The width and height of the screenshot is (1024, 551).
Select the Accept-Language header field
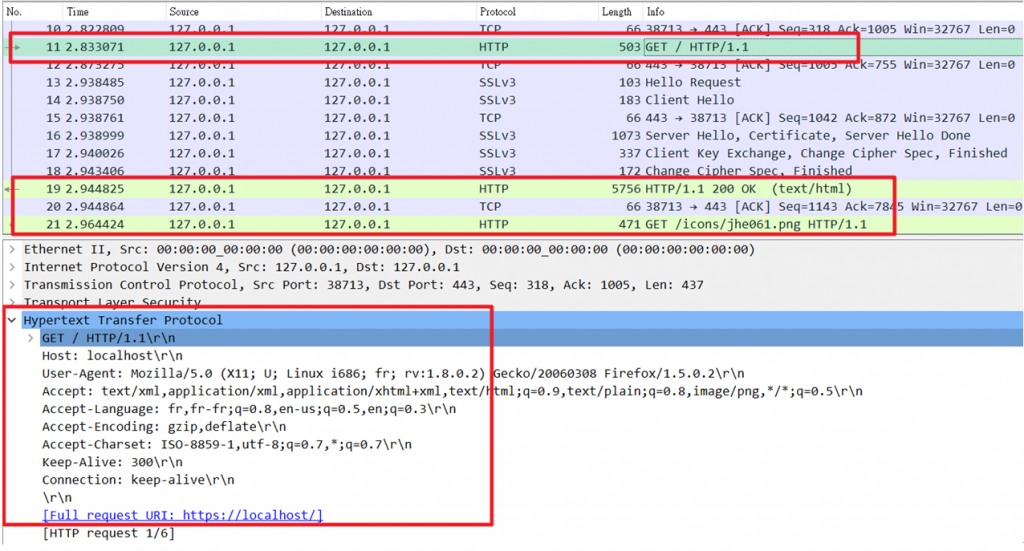coord(249,409)
